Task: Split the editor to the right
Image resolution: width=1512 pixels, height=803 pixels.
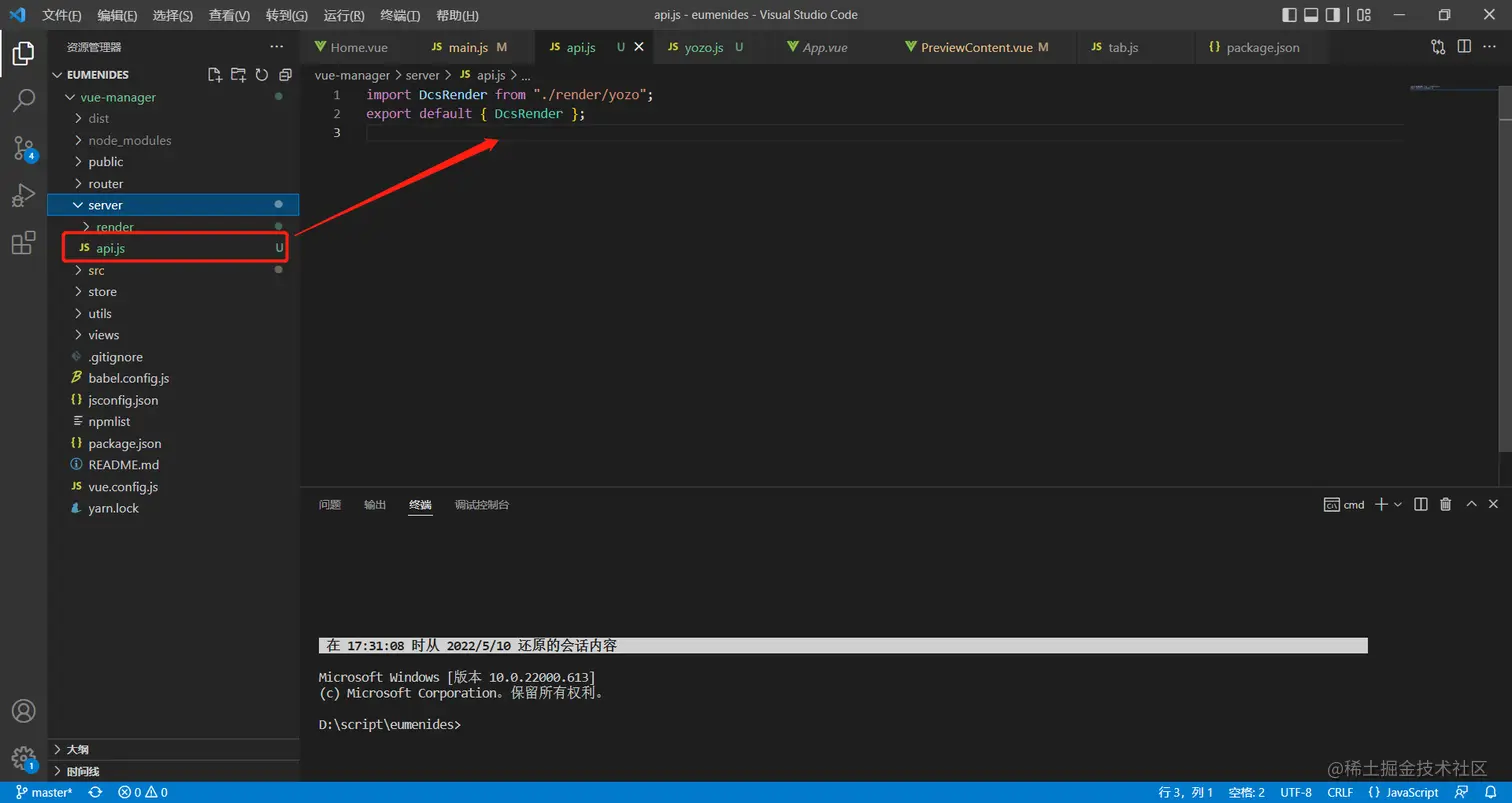Action: (1464, 47)
